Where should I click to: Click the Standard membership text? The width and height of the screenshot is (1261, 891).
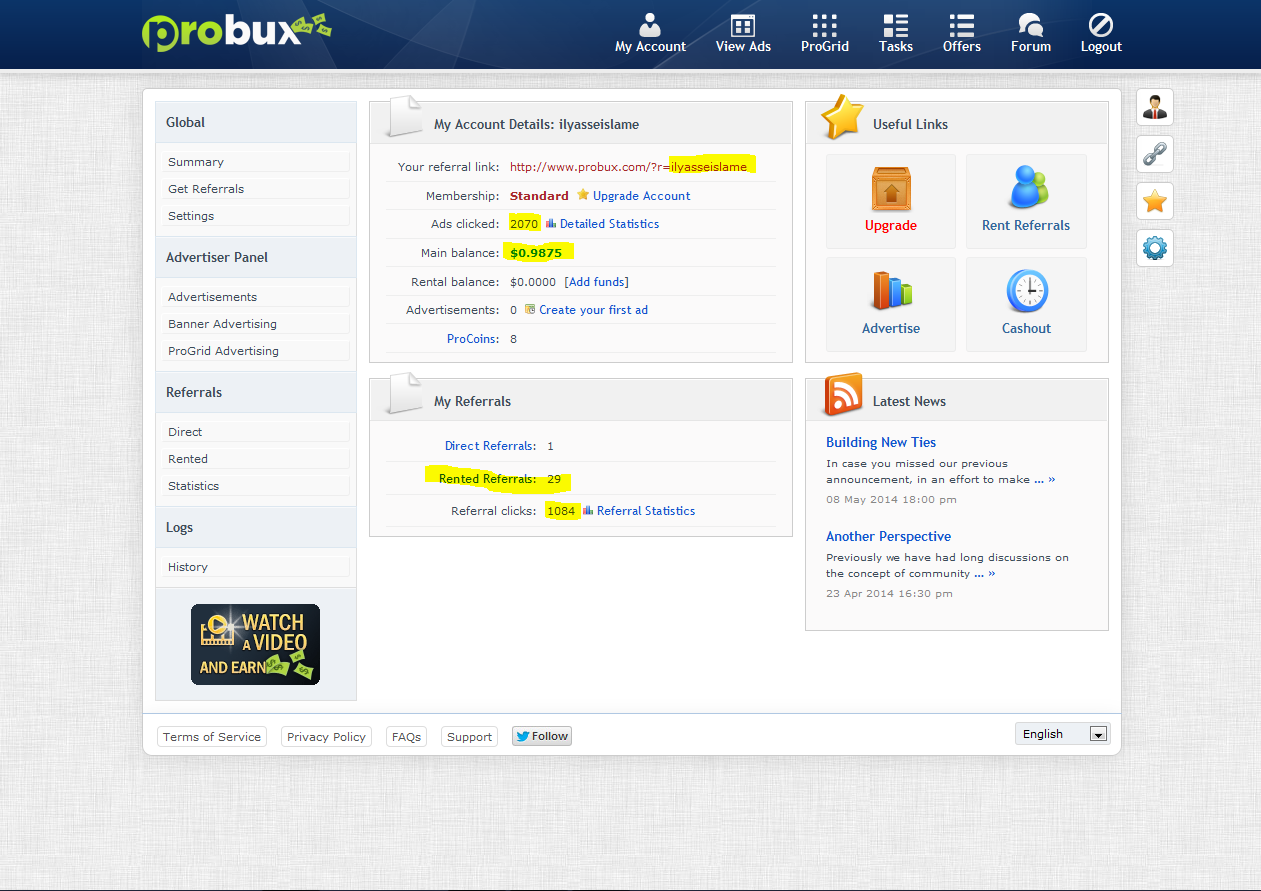click(539, 196)
